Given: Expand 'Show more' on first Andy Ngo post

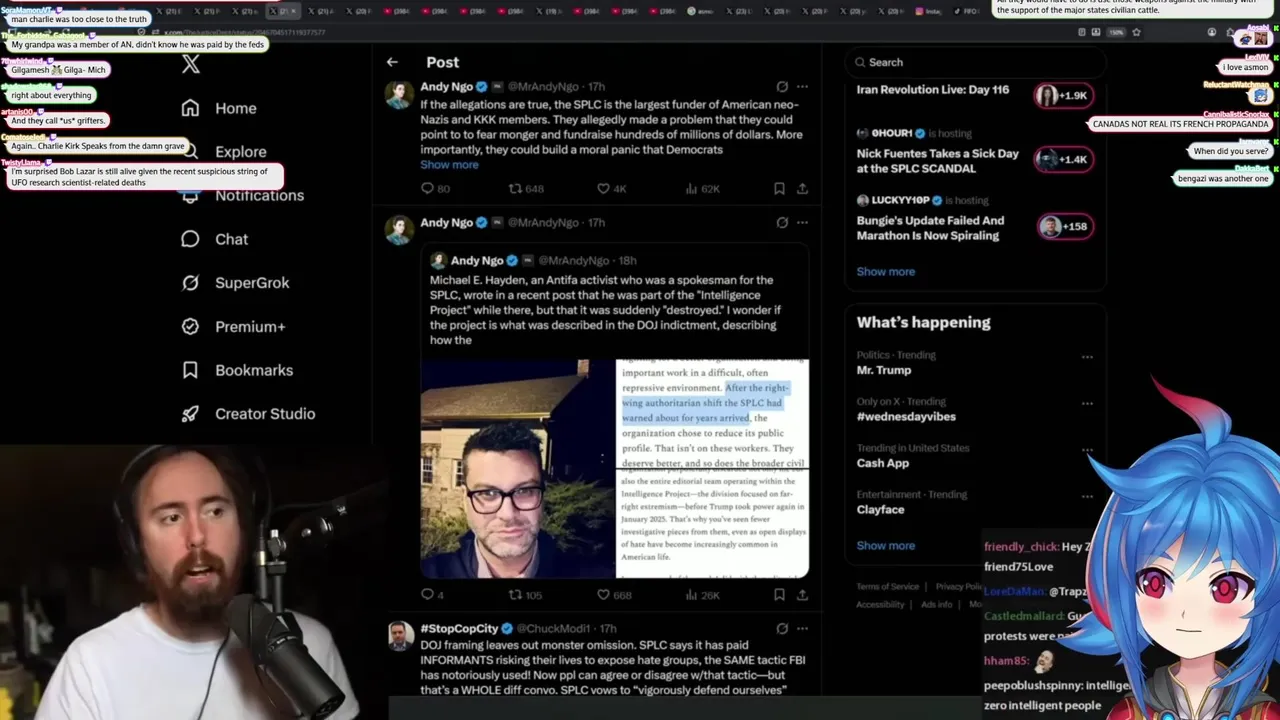Looking at the screenshot, I should point(449,165).
